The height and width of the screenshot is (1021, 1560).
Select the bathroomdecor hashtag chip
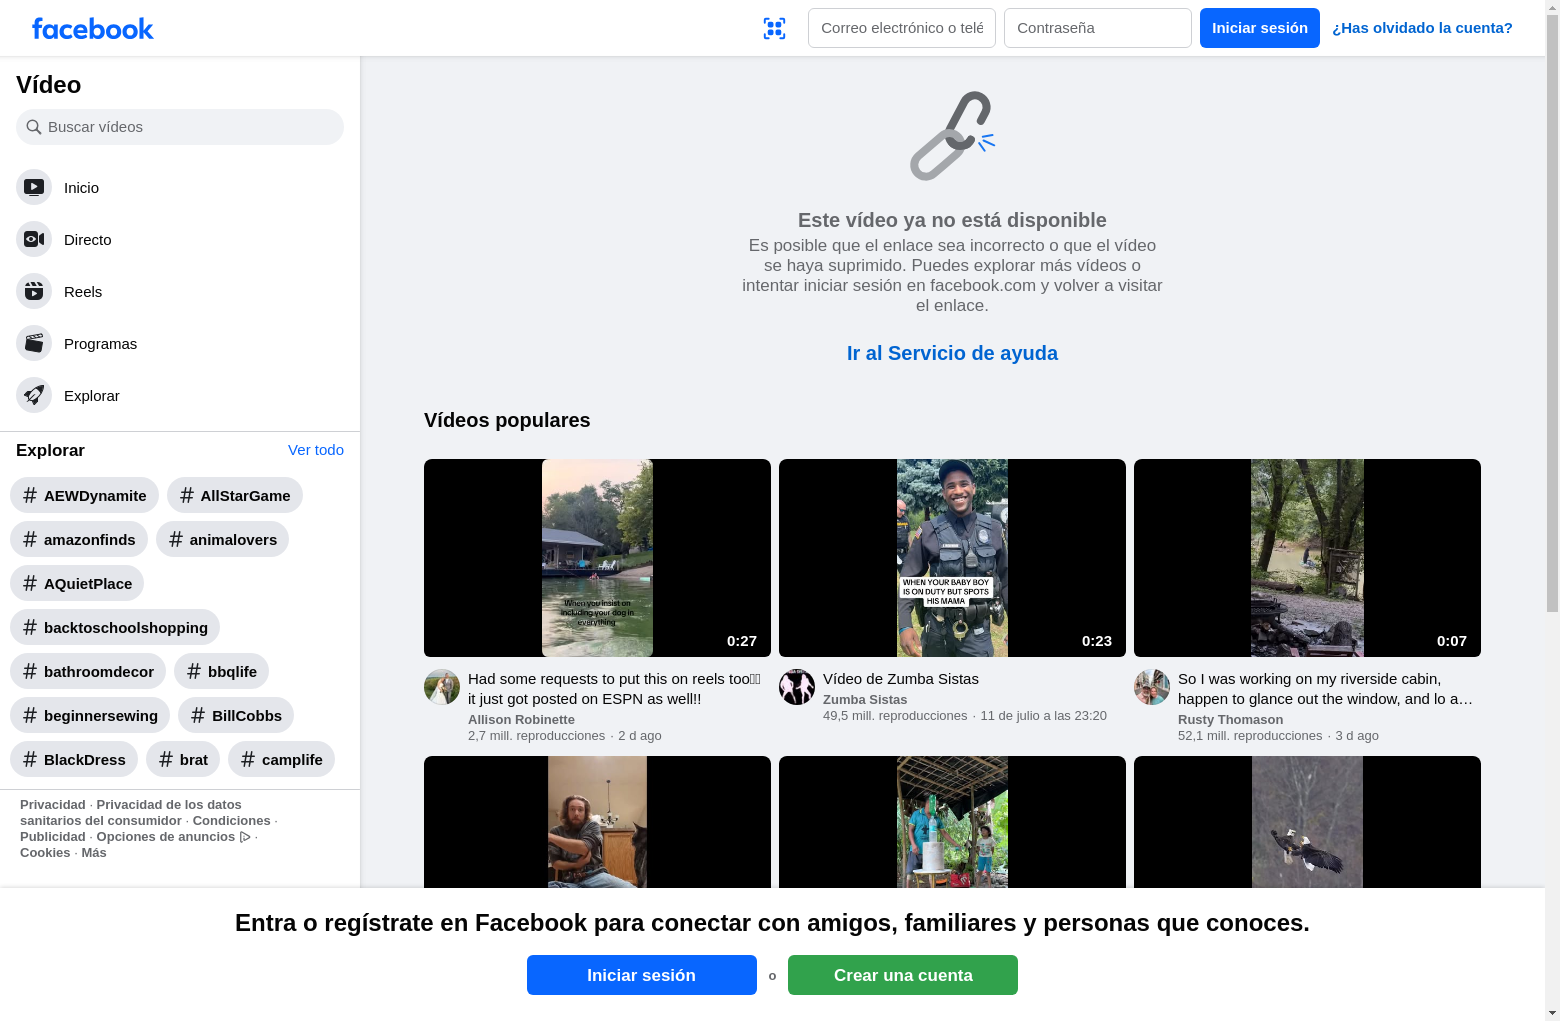tap(88, 671)
